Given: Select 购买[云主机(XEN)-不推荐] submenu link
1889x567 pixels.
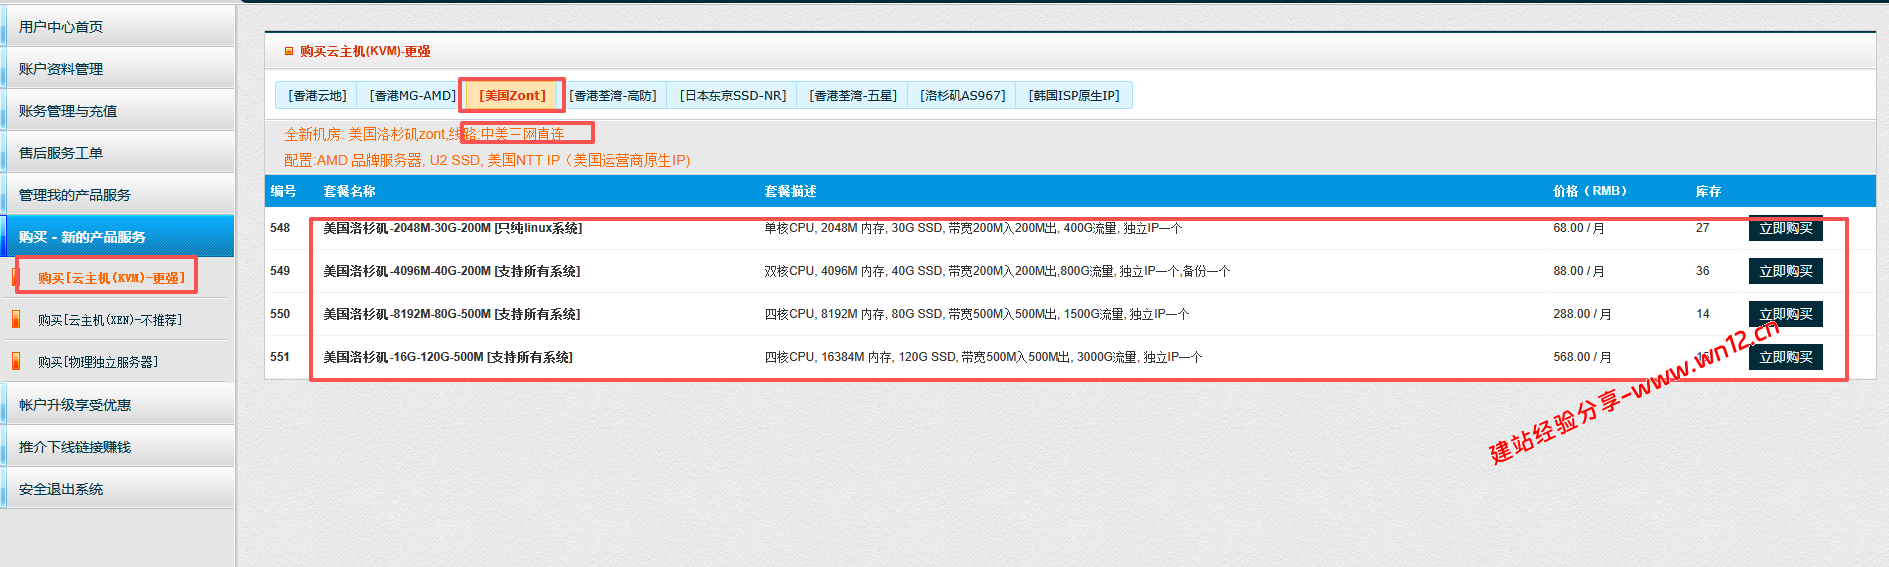Looking at the screenshot, I should pyautogui.click(x=110, y=320).
